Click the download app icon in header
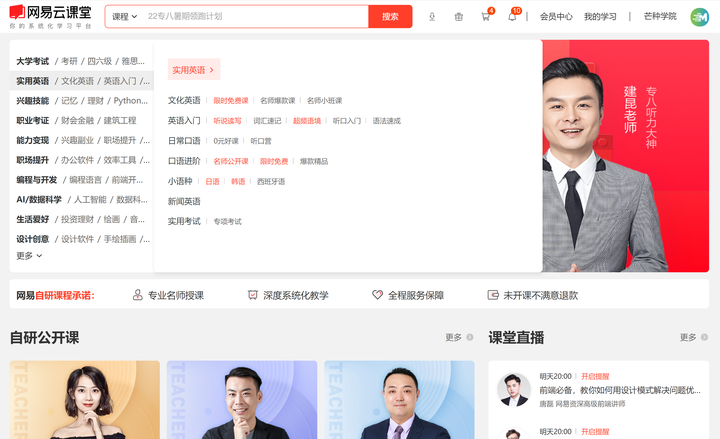 click(x=432, y=17)
